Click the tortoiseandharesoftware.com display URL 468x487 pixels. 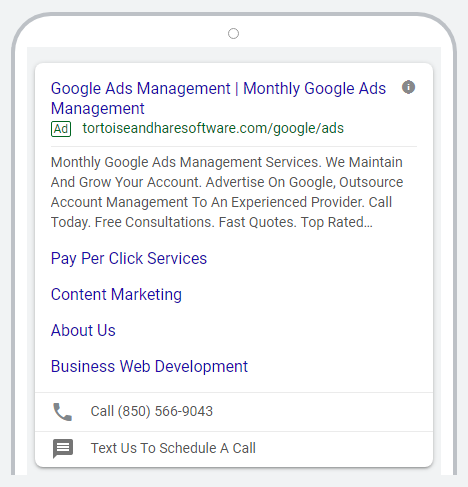213,128
